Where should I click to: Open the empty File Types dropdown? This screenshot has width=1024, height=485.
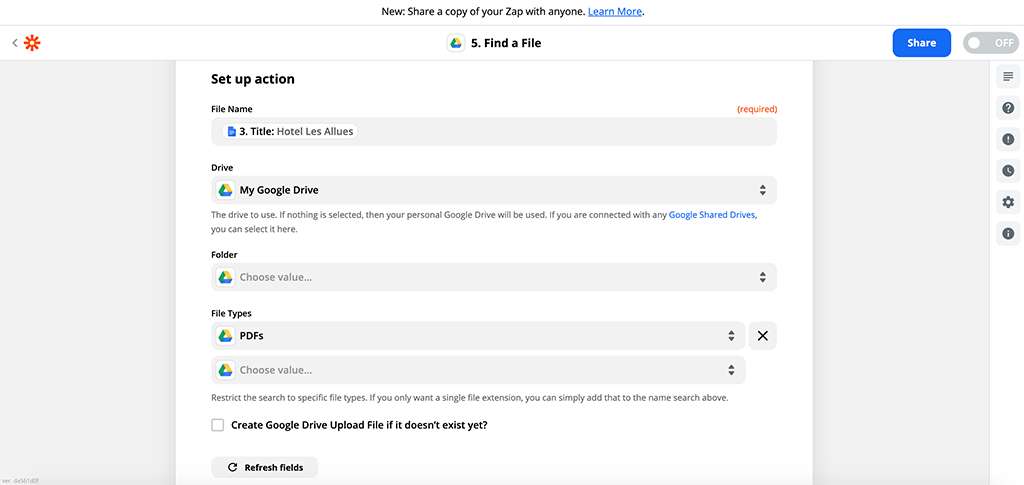pos(478,370)
